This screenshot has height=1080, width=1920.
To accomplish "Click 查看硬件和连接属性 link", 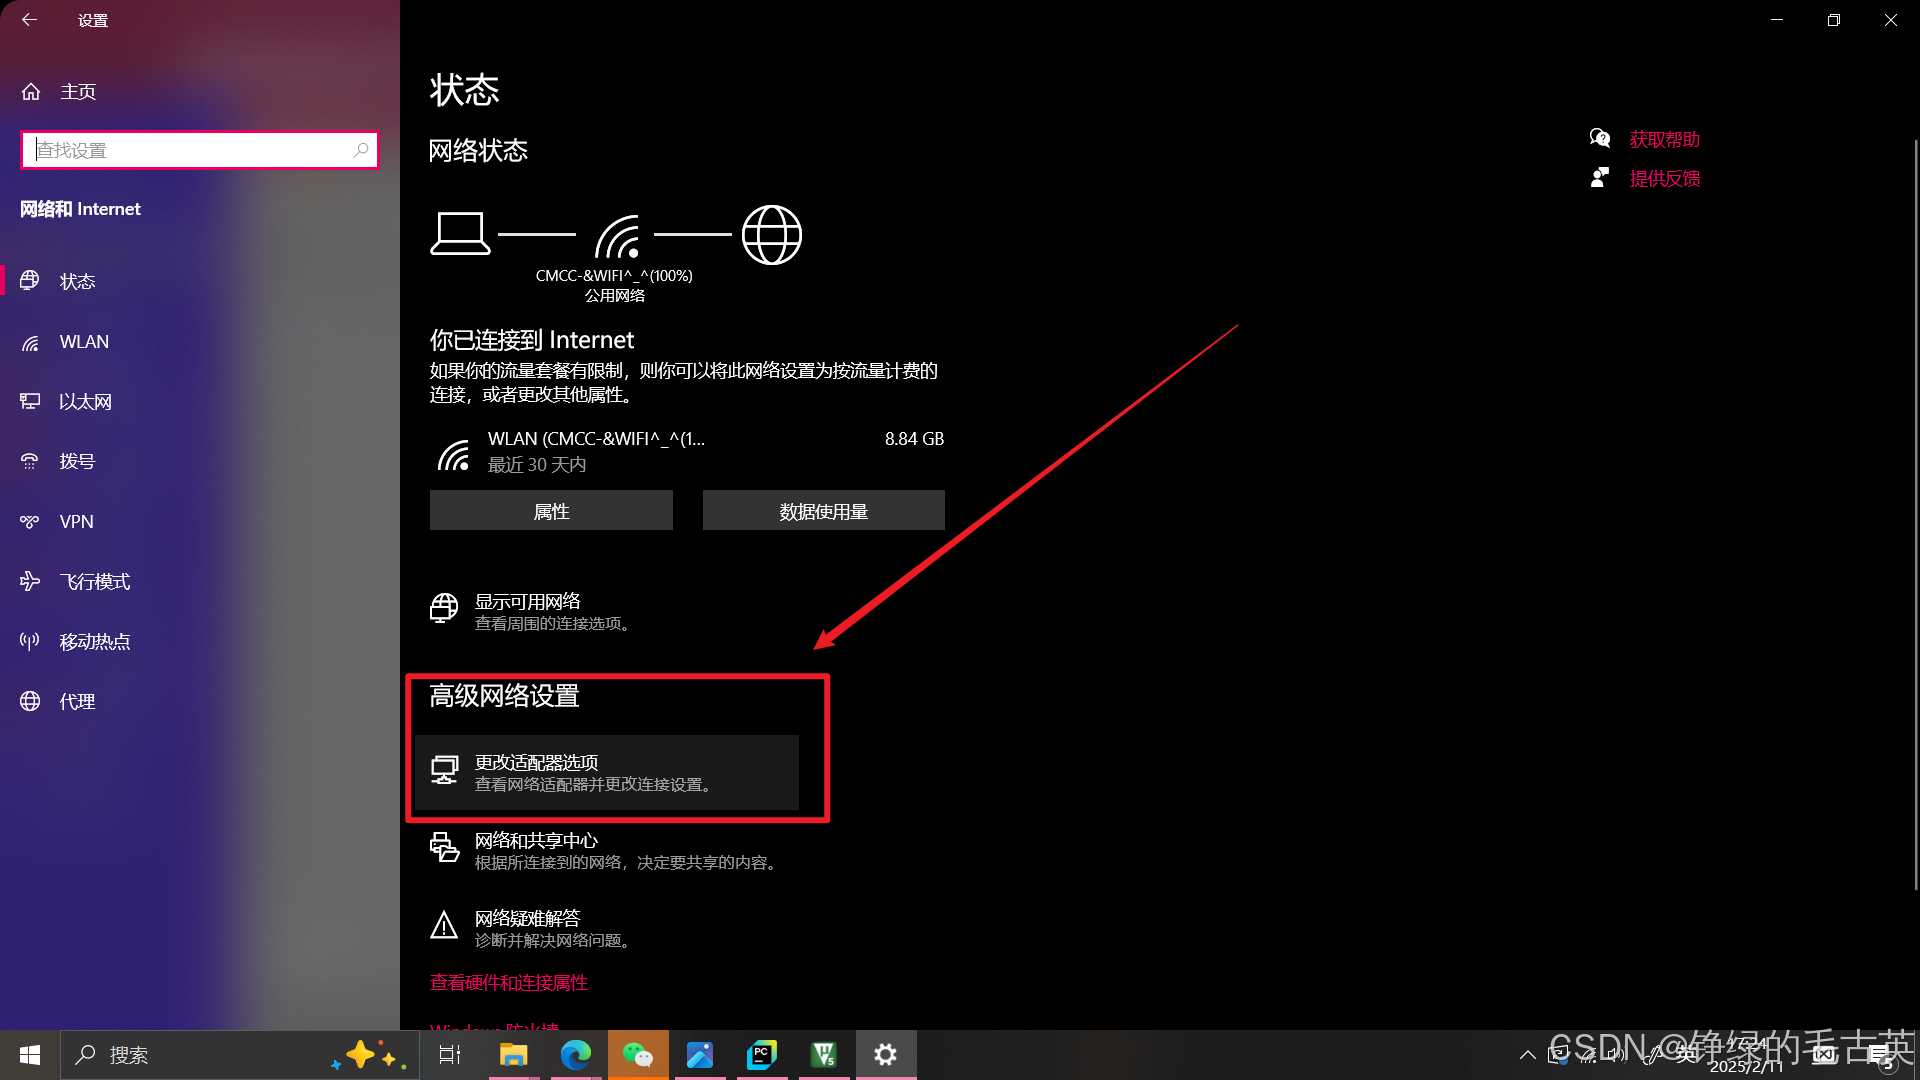I will [x=509, y=983].
